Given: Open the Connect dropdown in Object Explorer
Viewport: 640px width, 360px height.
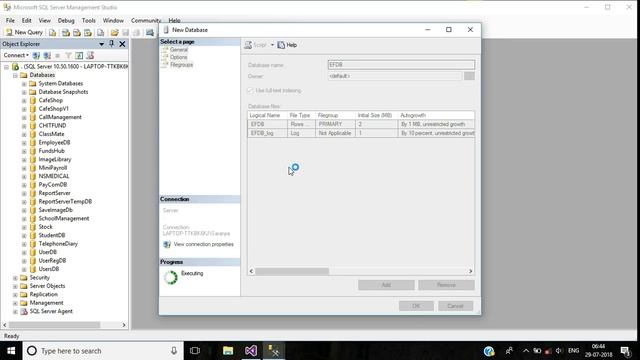Looking at the screenshot, I should click(16, 55).
